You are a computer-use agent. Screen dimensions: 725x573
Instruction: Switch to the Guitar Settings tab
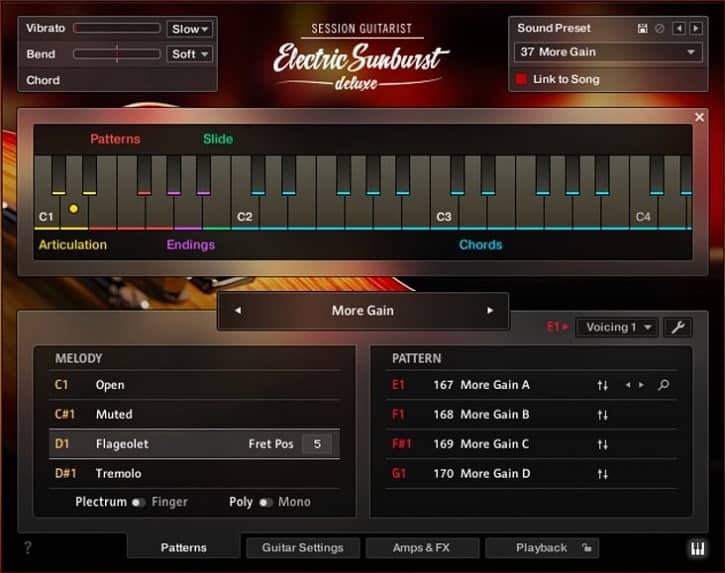point(302,548)
